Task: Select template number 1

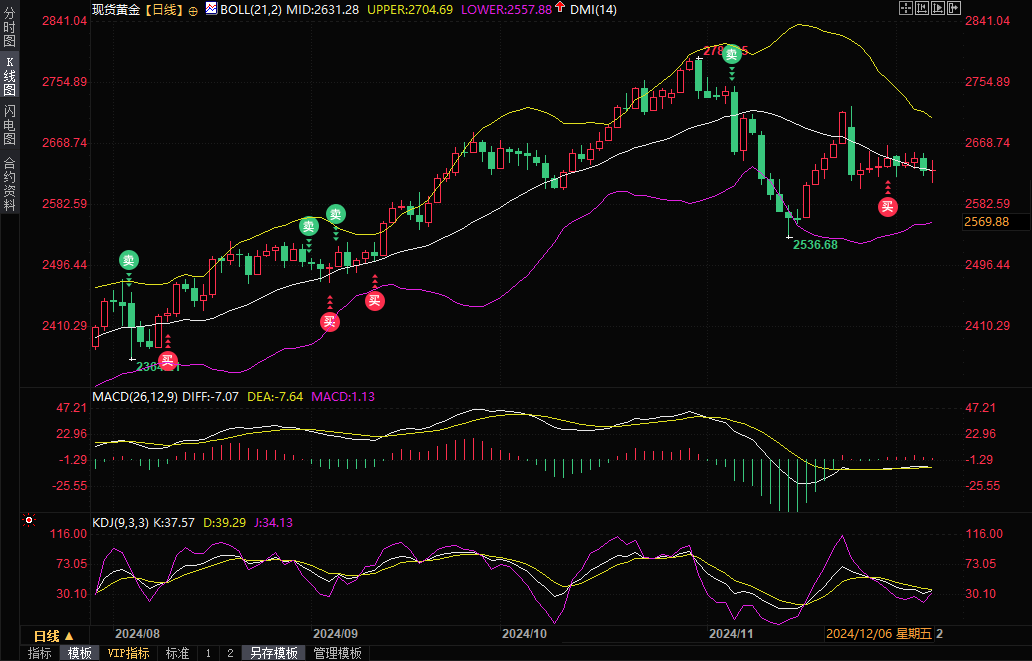Action: point(208,653)
